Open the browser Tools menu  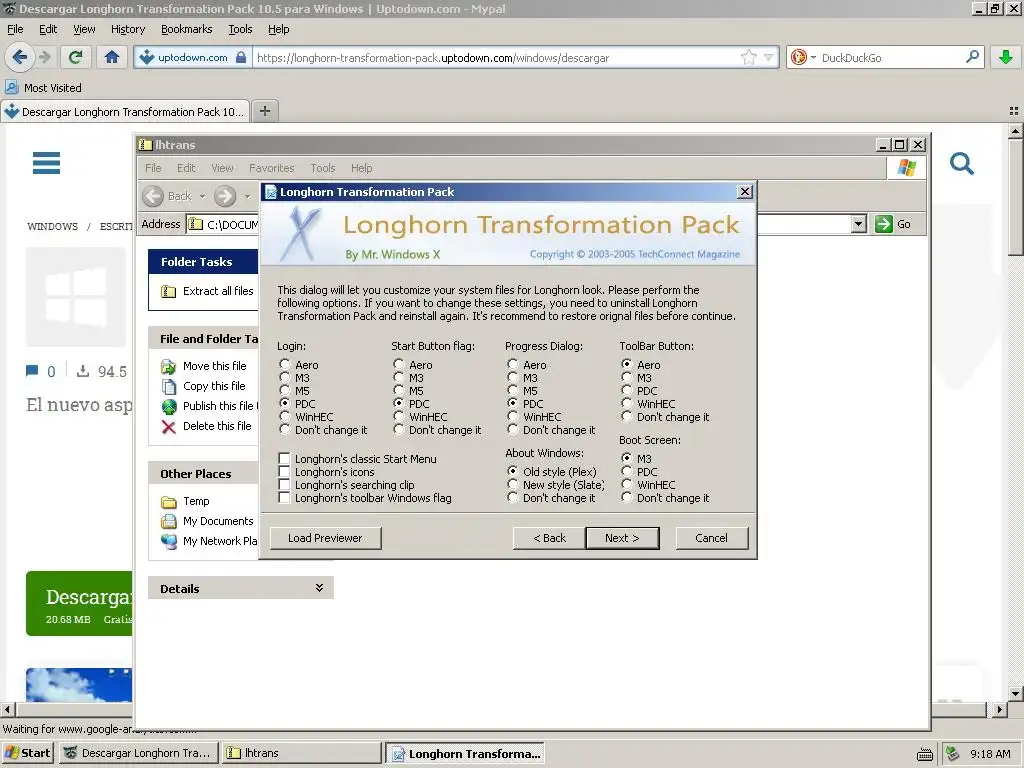[x=240, y=29]
